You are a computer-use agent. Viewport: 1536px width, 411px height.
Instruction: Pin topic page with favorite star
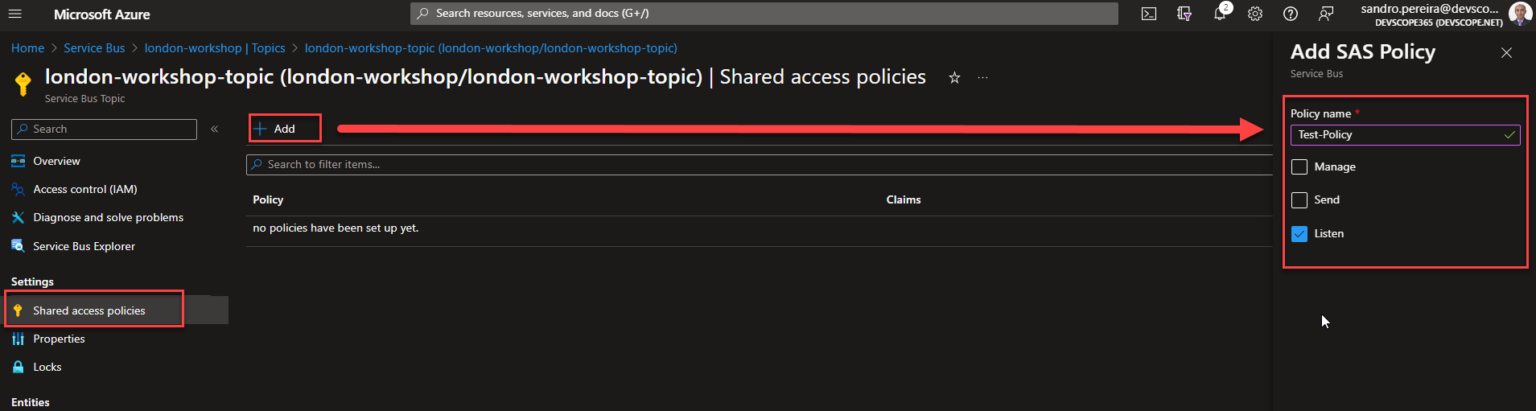coord(954,78)
